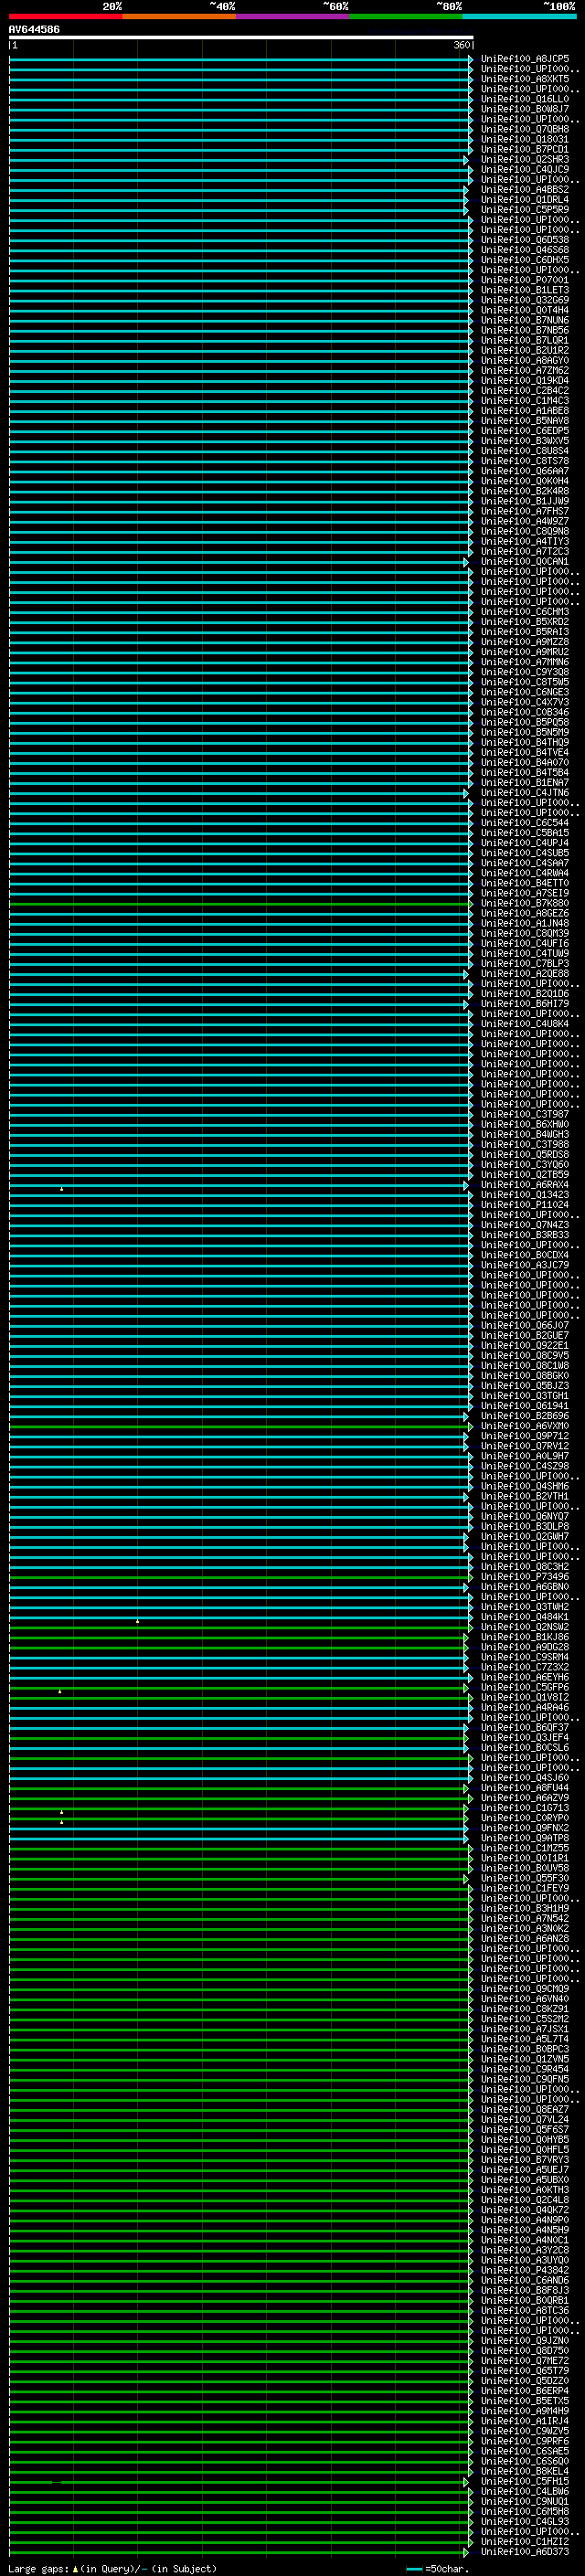This screenshot has width=585, height=2576.
Task: Click hit label UniRef100_Q9JZN0
Action: tap(525, 2341)
